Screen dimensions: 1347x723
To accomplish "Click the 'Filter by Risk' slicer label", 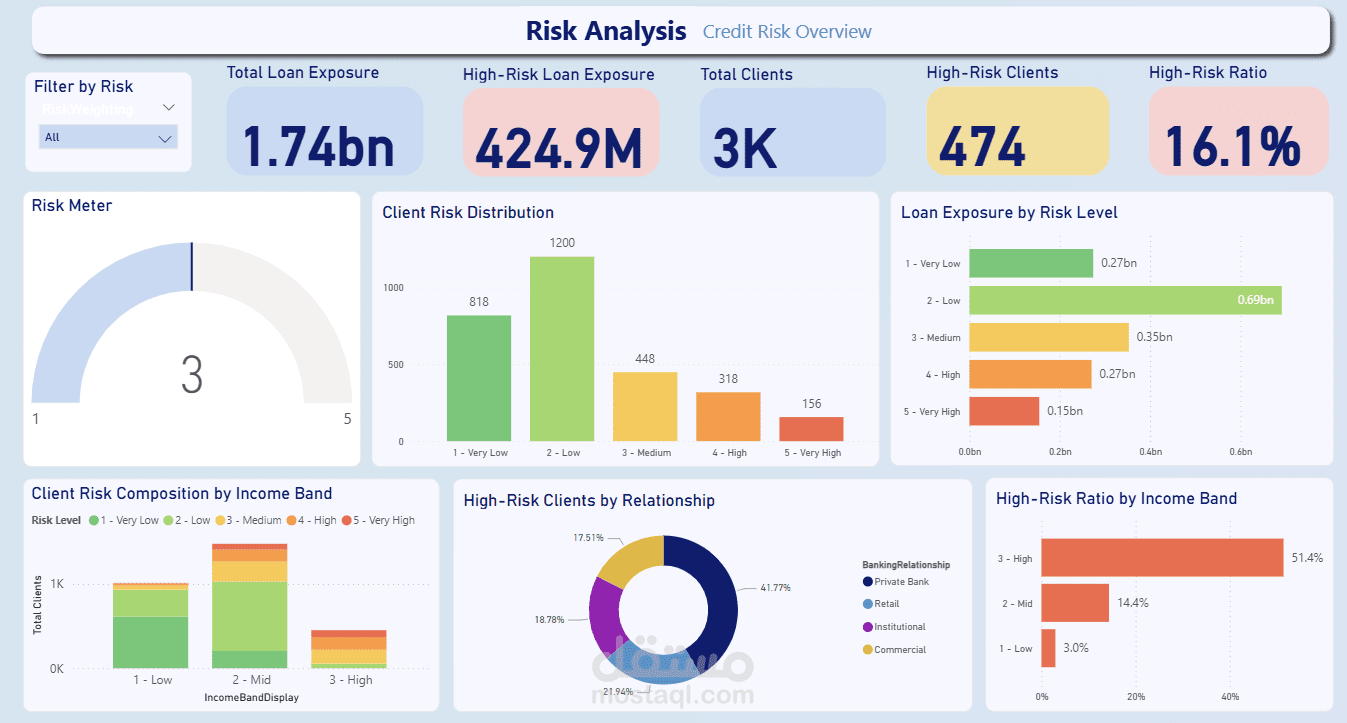I will click(83, 86).
